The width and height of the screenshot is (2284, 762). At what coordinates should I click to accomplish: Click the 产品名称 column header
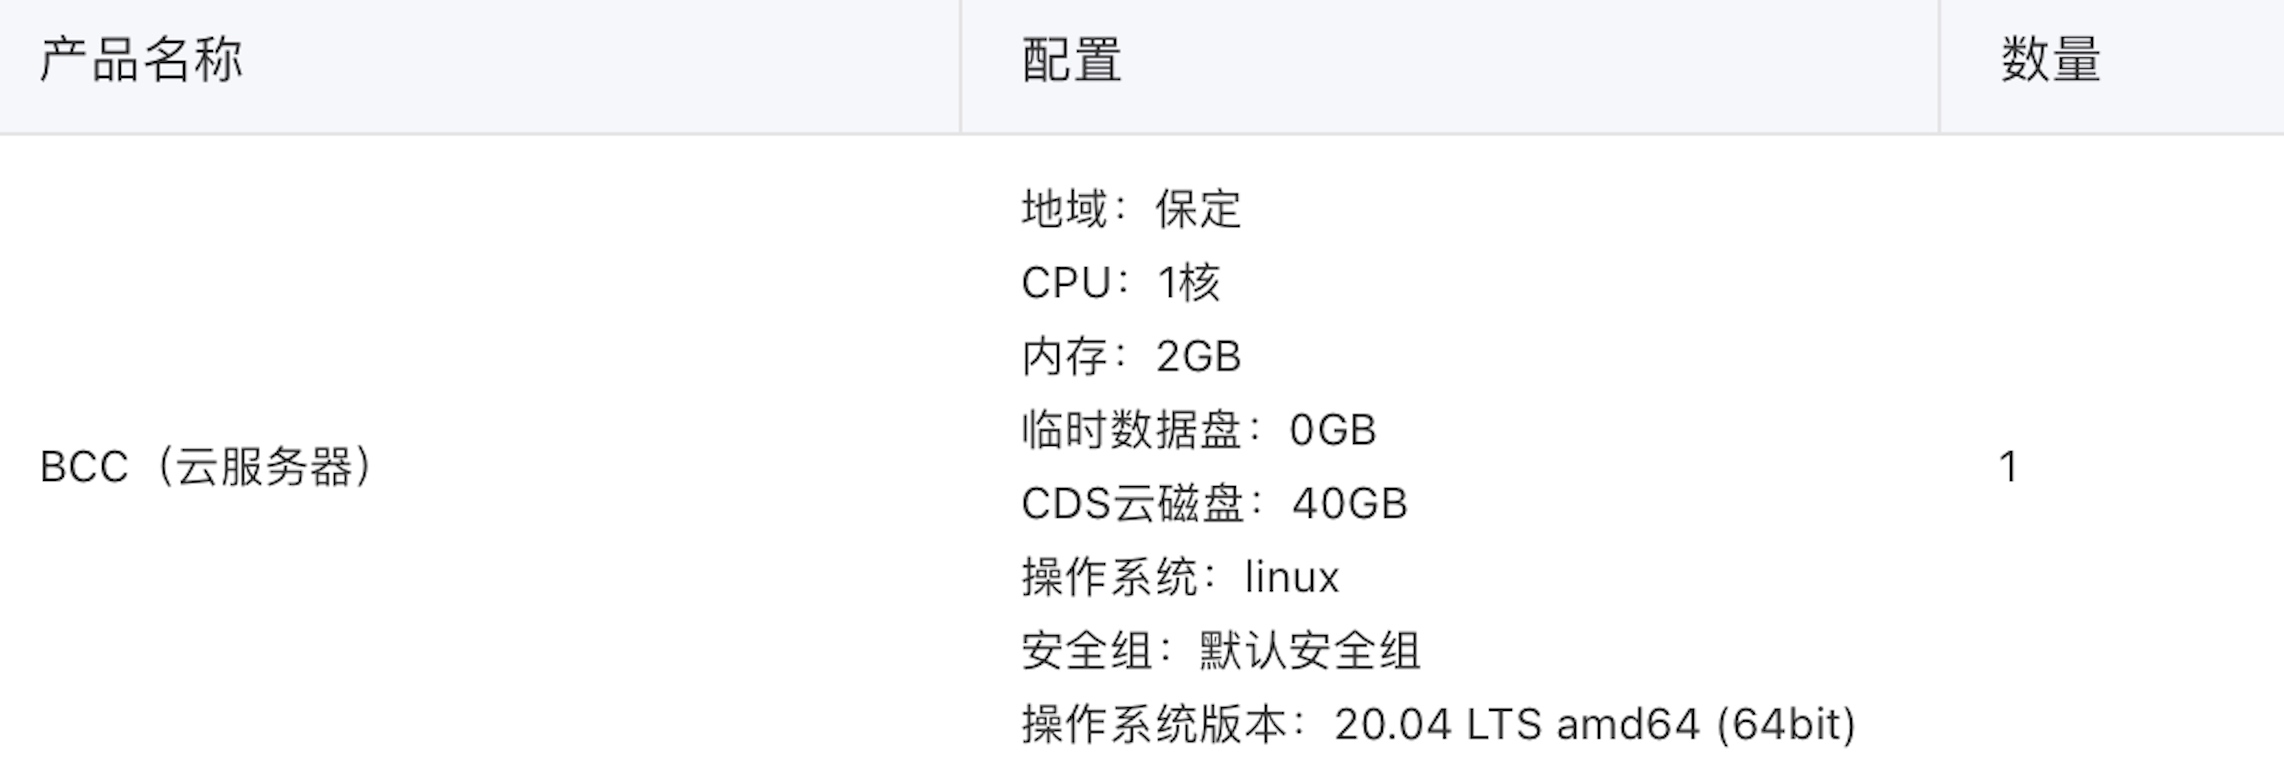(x=141, y=60)
